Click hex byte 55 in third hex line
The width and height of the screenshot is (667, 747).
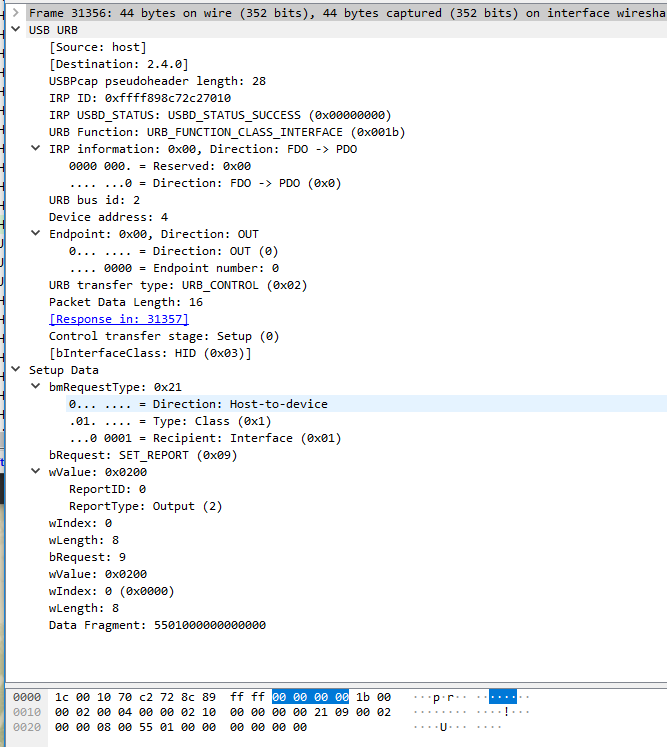[146, 727]
